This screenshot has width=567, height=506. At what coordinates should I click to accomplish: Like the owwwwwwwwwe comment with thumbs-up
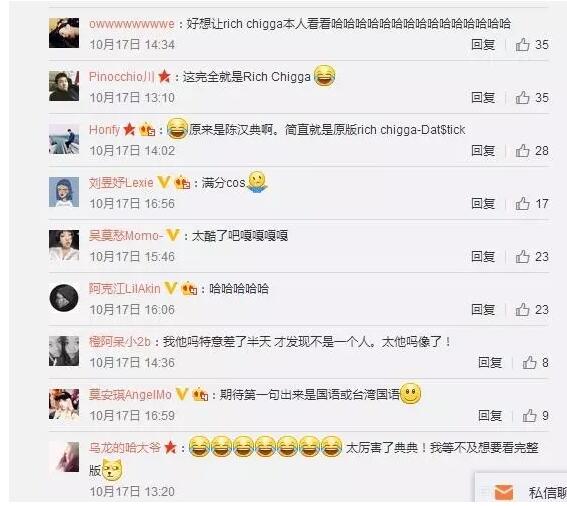click(523, 45)
